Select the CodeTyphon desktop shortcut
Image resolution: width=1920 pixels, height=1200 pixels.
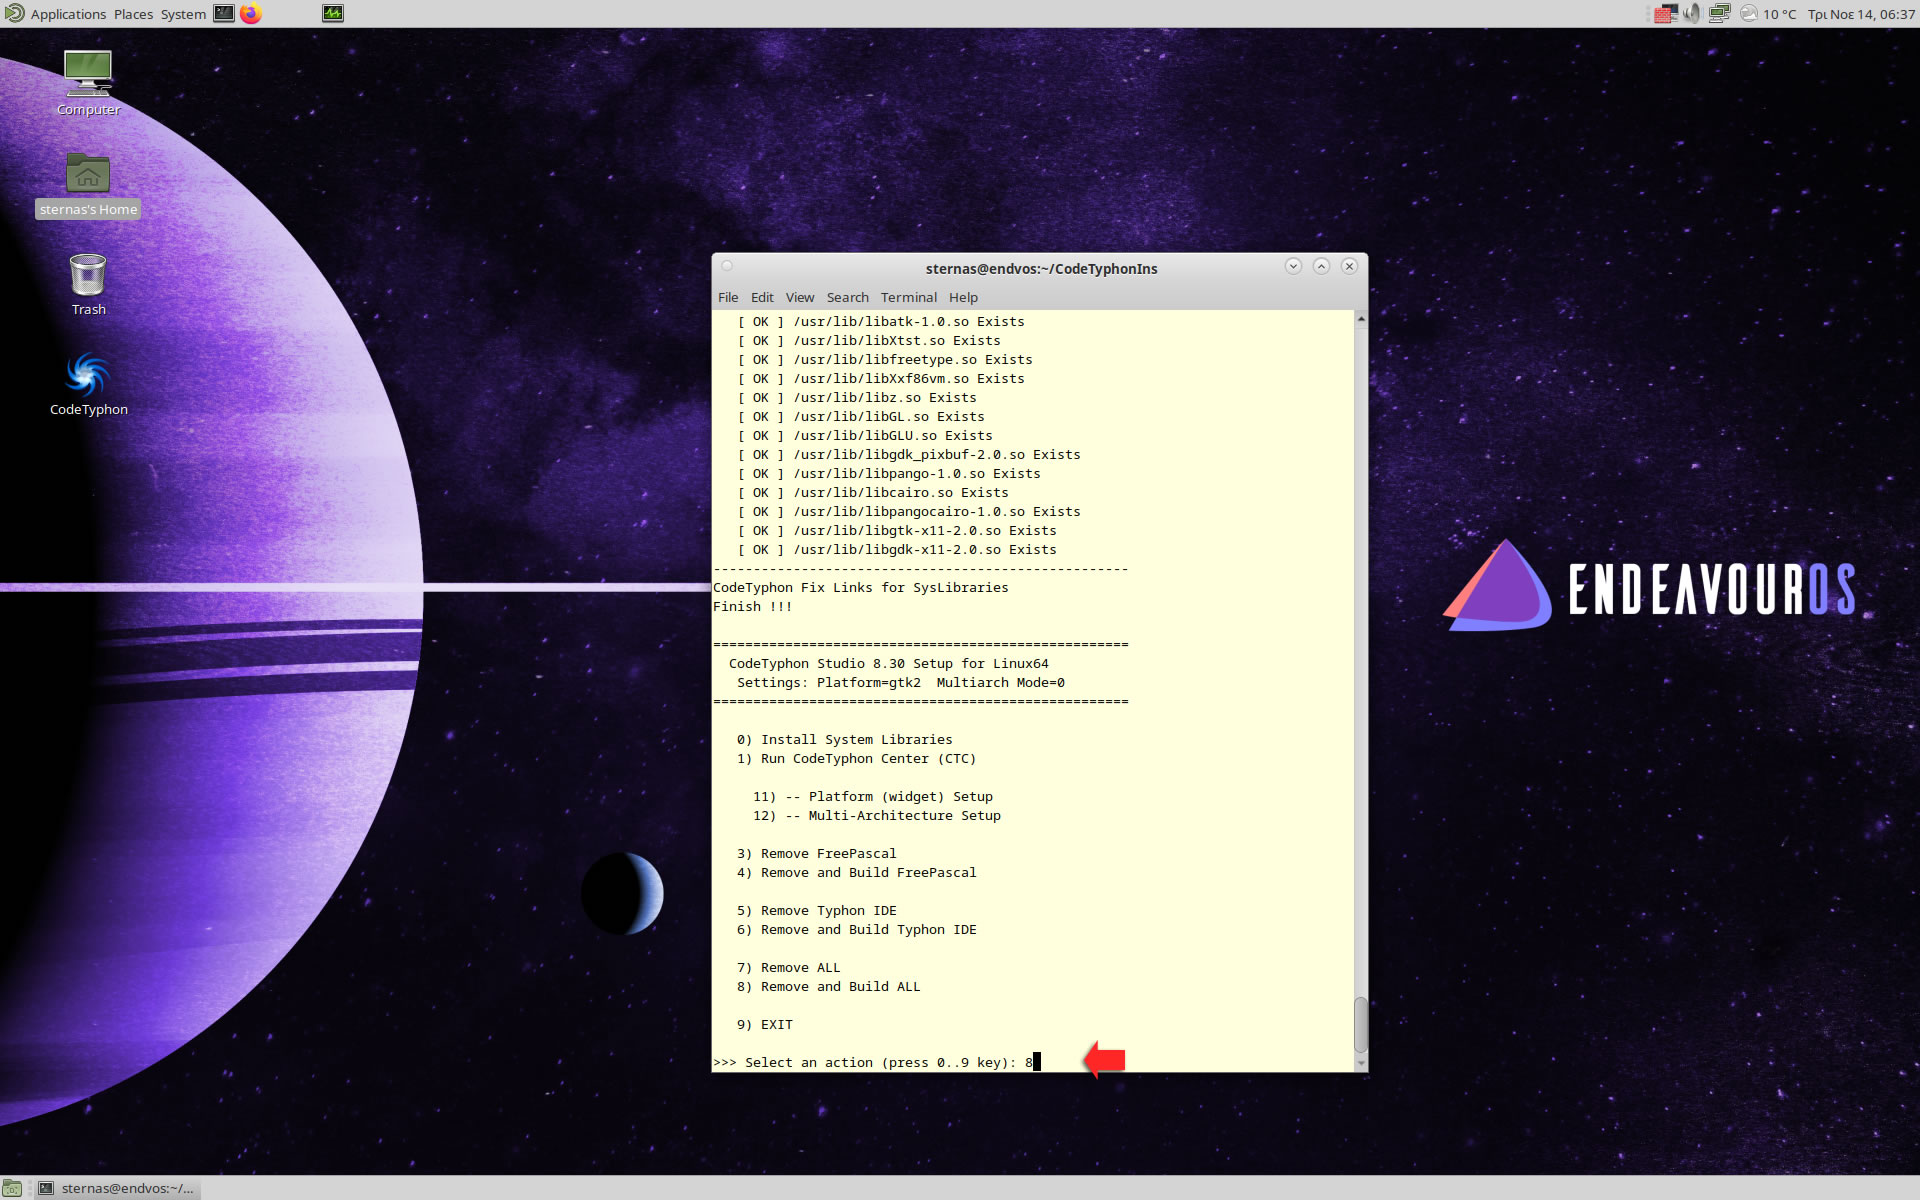pos(88,385)
